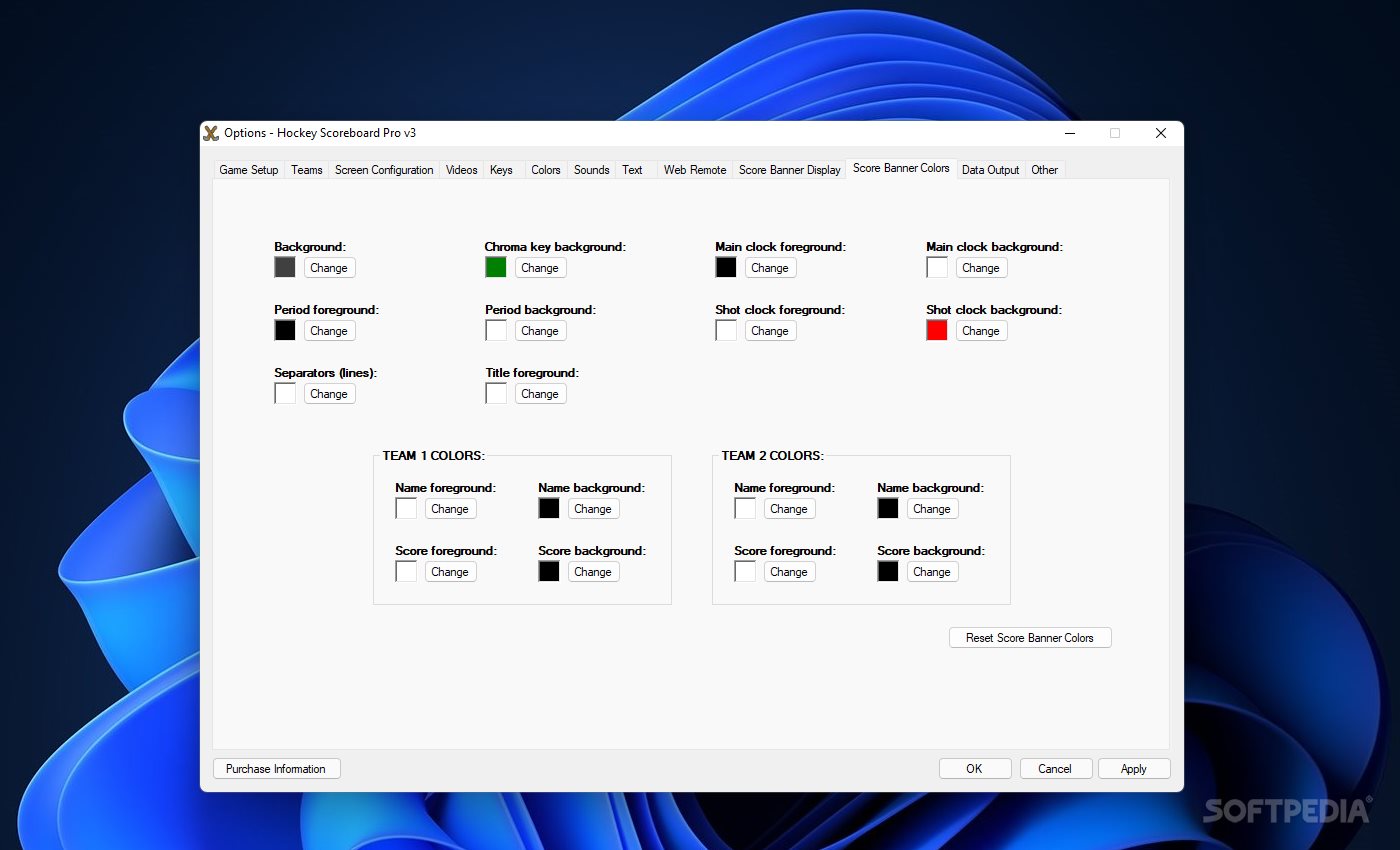Change Team 1 Name background color
The image size is (1400, 850).
(x=593, y=509)
